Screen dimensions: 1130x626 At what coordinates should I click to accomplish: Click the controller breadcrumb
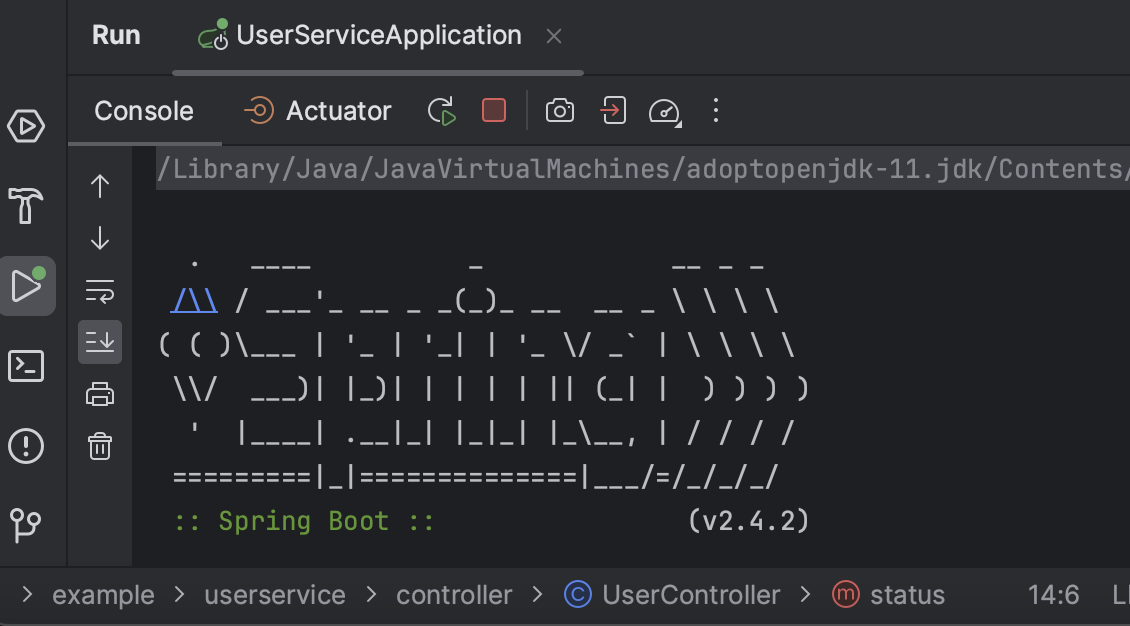click(454, 595)
